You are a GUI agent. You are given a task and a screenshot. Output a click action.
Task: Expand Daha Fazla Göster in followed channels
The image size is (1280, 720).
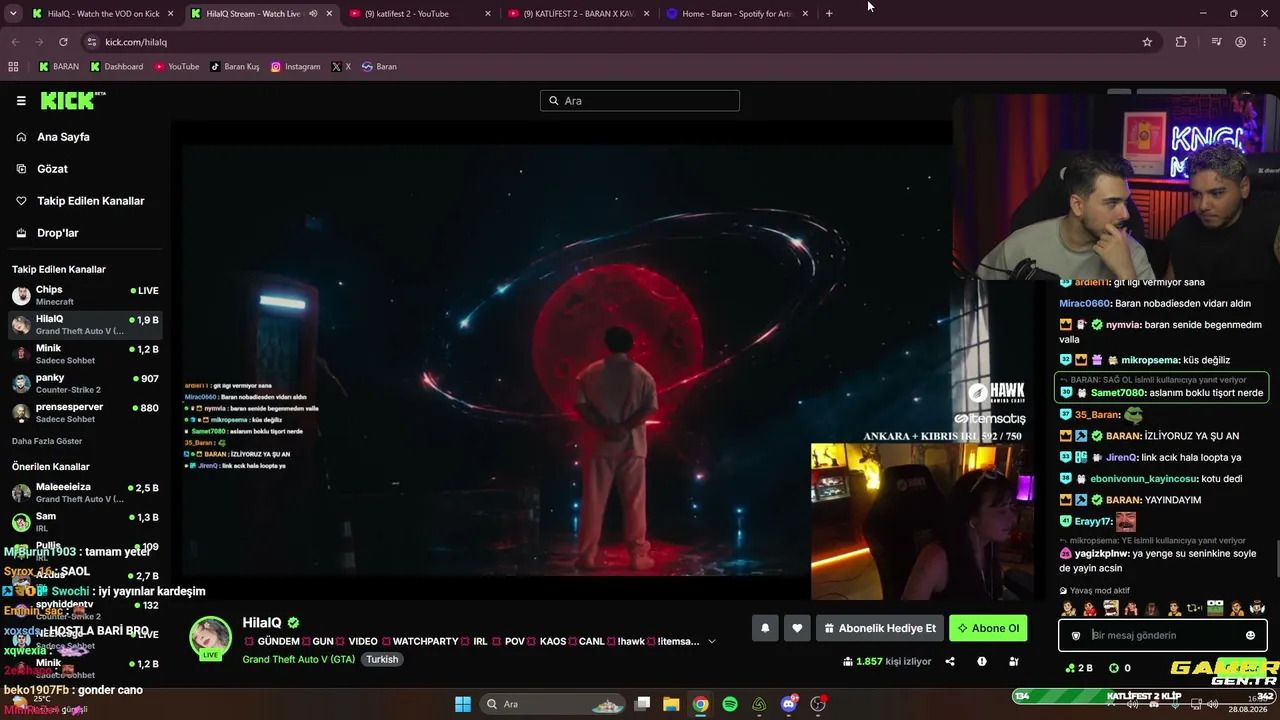47,441
